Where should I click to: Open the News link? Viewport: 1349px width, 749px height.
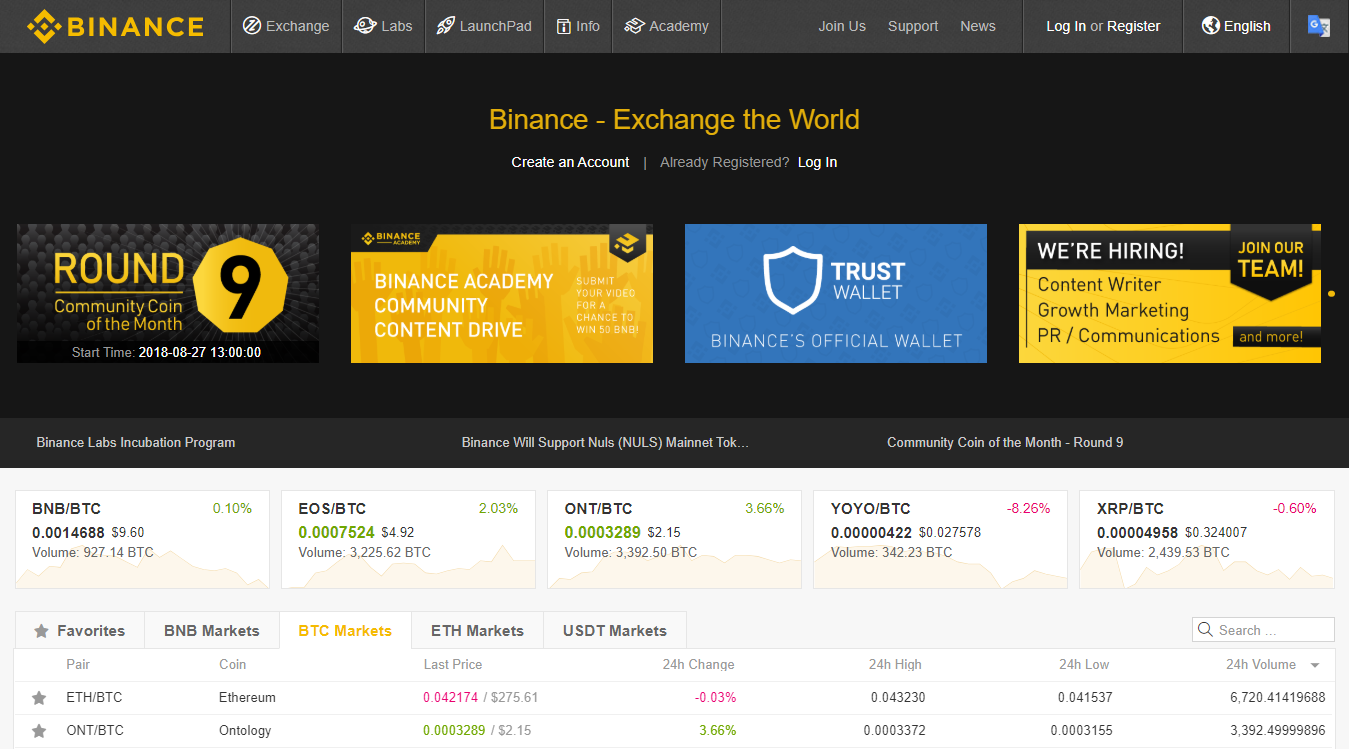(x=978, y=26)
